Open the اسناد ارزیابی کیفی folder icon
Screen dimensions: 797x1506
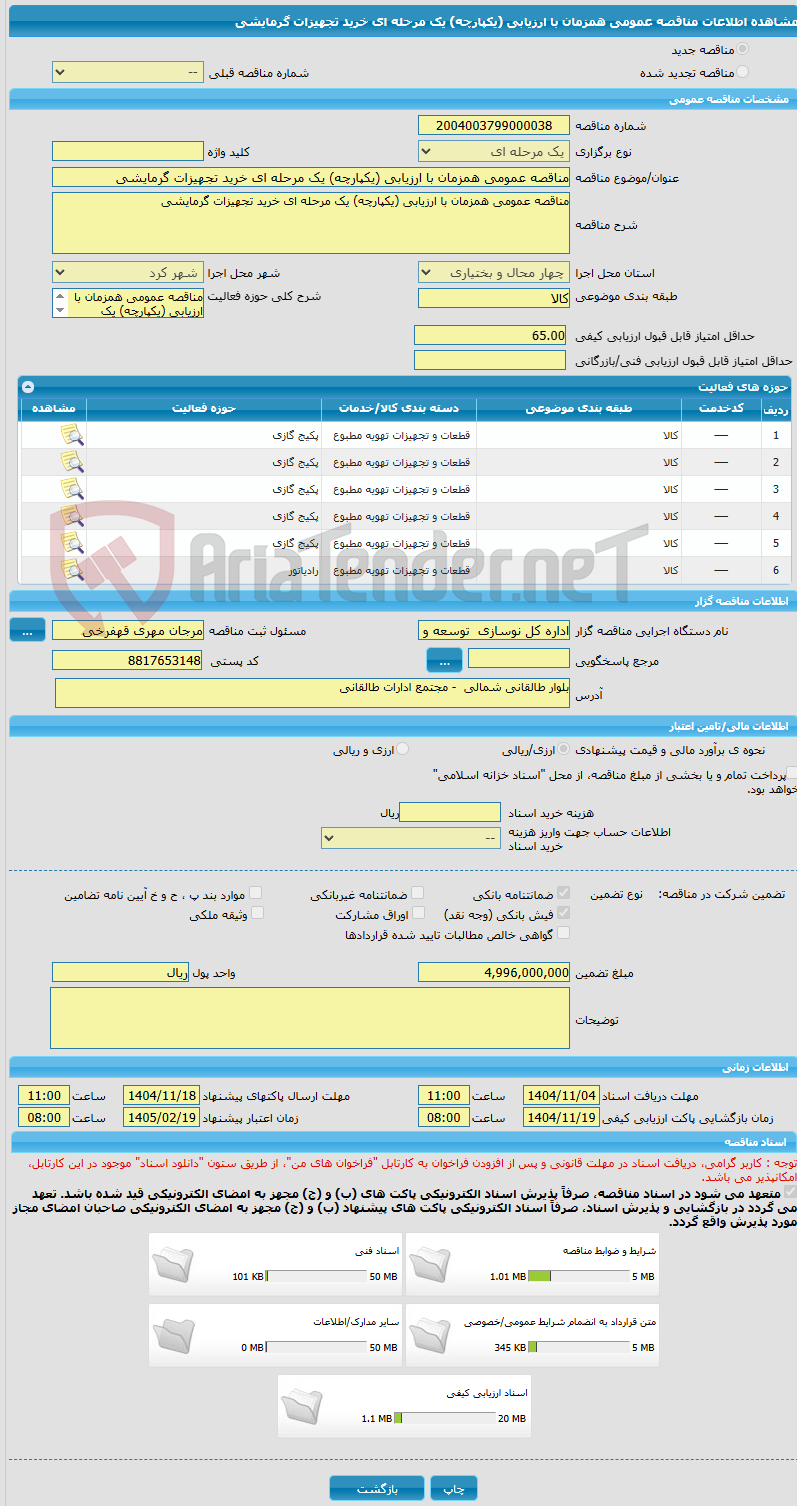point(301,1406)
